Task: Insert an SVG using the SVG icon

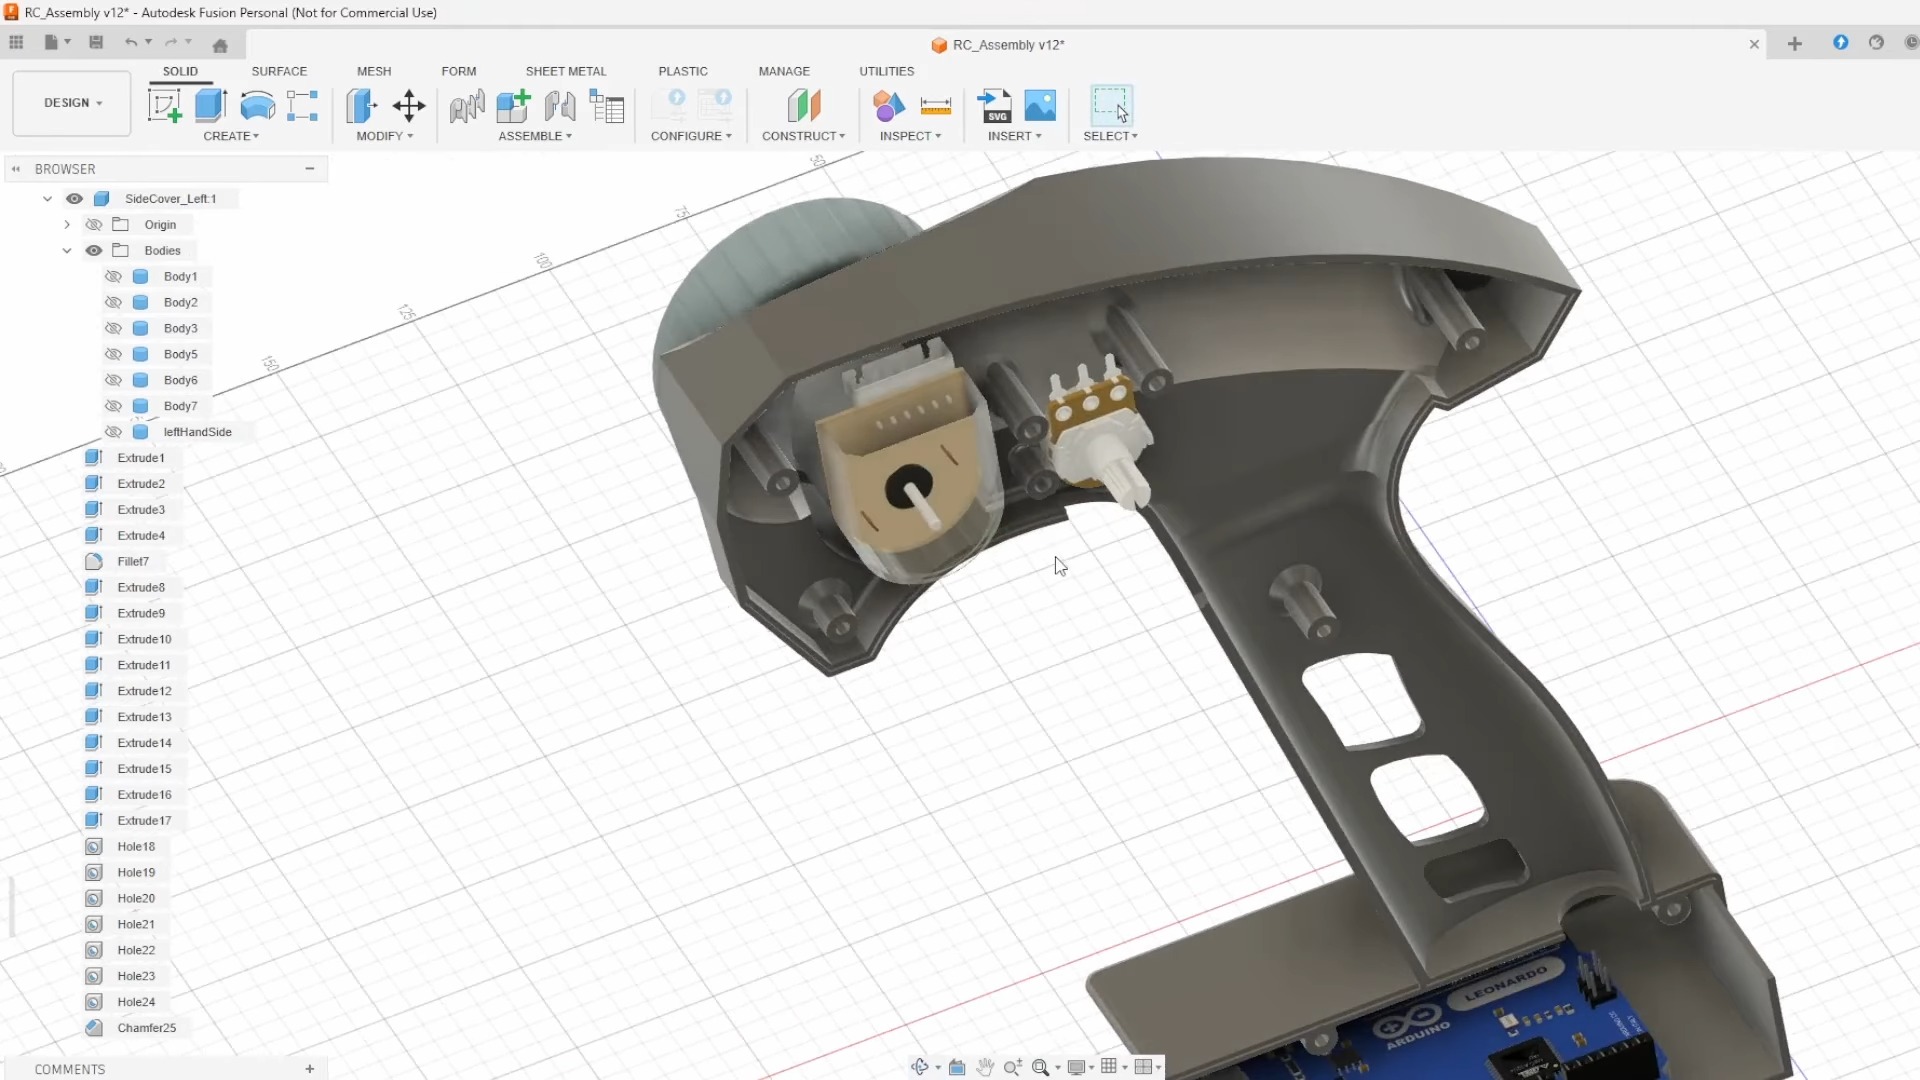Action: pyautogui.click(x=992, y=105)
